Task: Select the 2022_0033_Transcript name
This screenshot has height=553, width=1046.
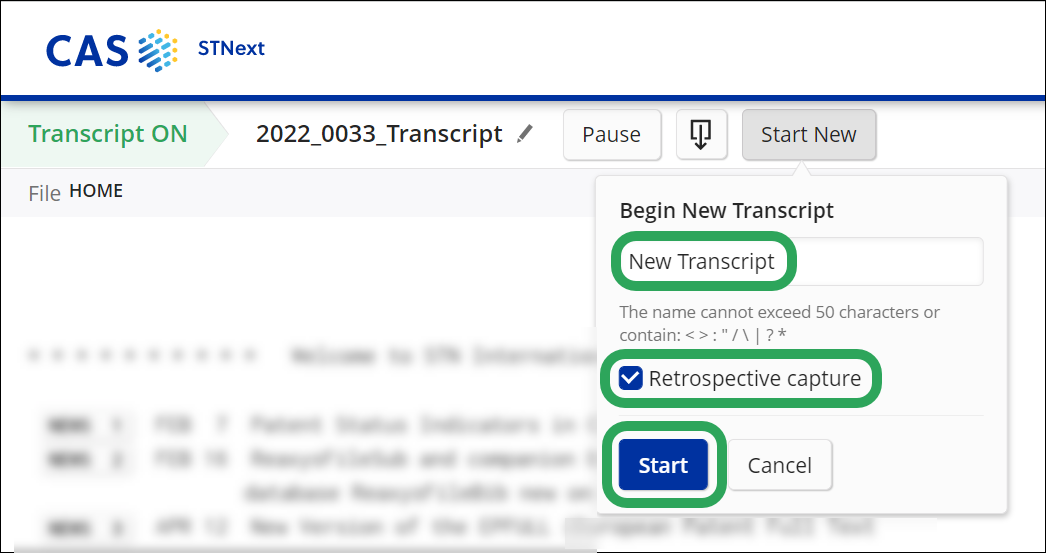Action: (x=379, y=134)
